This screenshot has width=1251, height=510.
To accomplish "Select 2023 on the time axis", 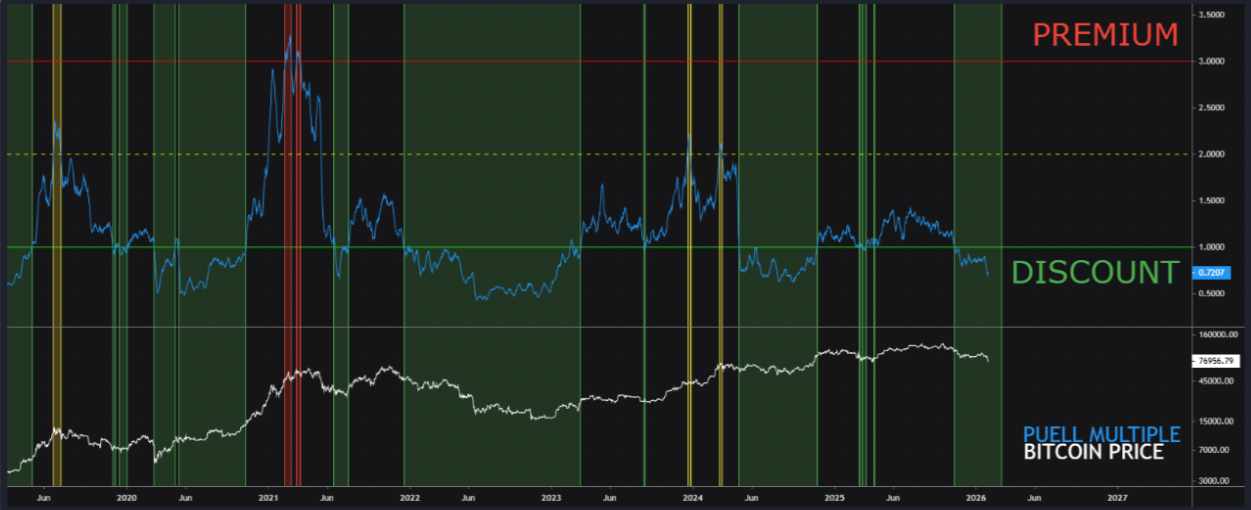I will [551, 496].
